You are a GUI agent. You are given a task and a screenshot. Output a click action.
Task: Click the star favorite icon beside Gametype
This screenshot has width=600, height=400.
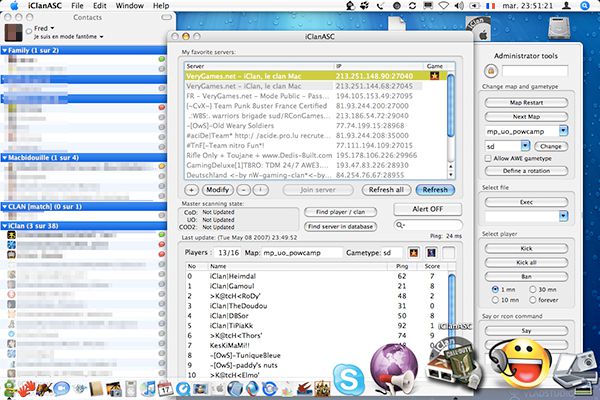point(414,253)
